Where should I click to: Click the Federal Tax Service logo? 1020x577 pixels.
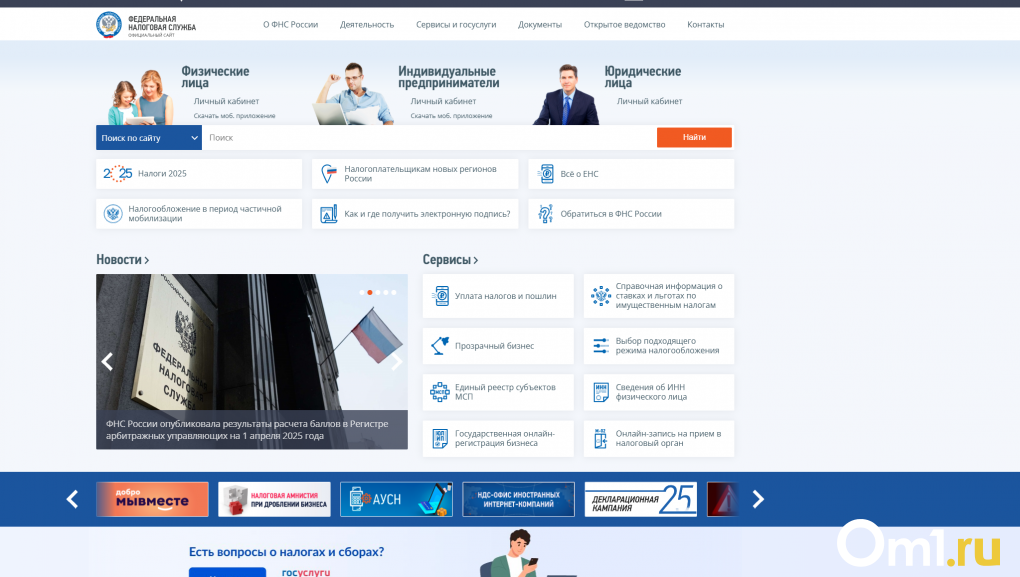coord(108,24)
